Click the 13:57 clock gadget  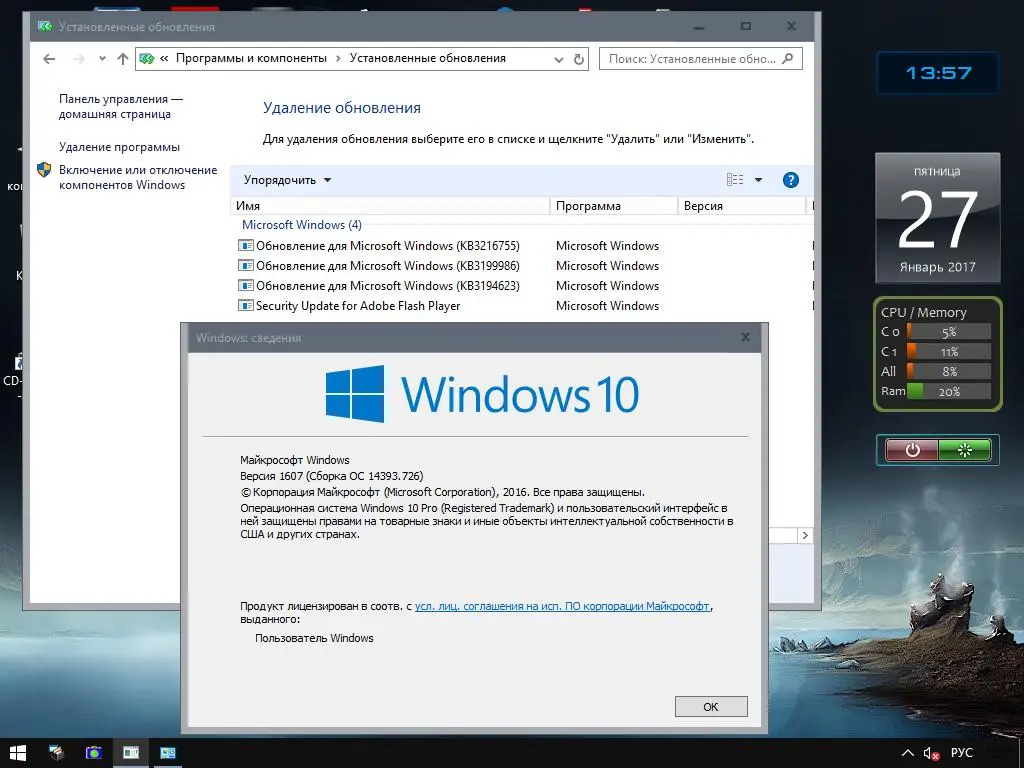[938, 73]
